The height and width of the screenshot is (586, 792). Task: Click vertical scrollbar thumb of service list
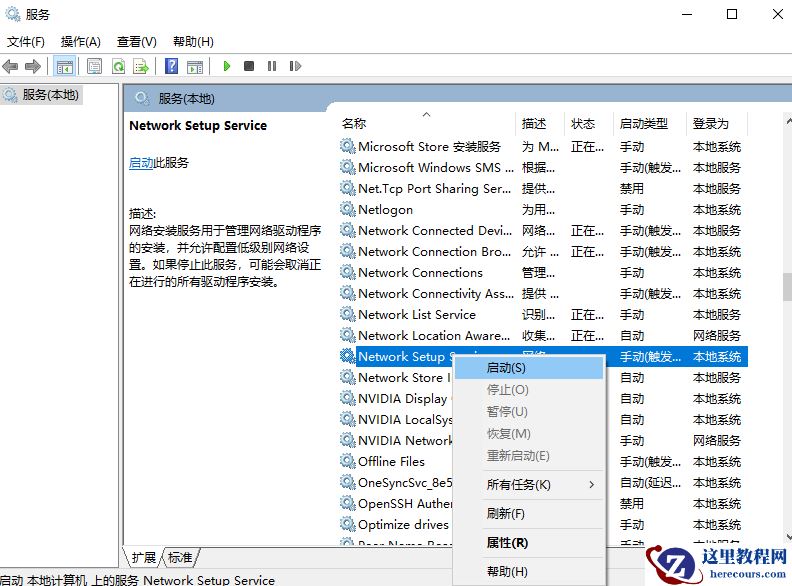787,287
